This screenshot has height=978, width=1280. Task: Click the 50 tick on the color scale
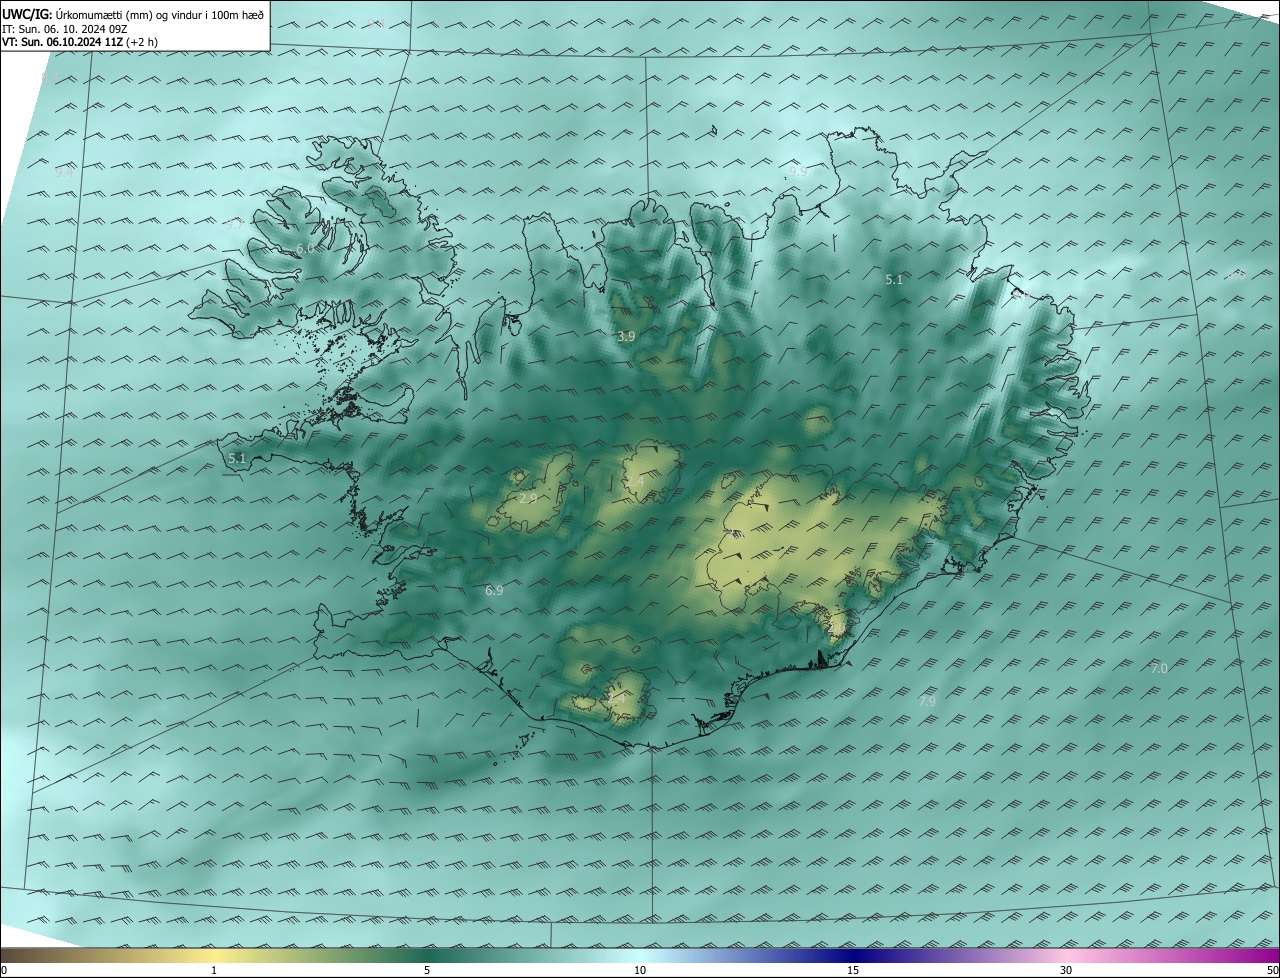[x=1272, y=971]
